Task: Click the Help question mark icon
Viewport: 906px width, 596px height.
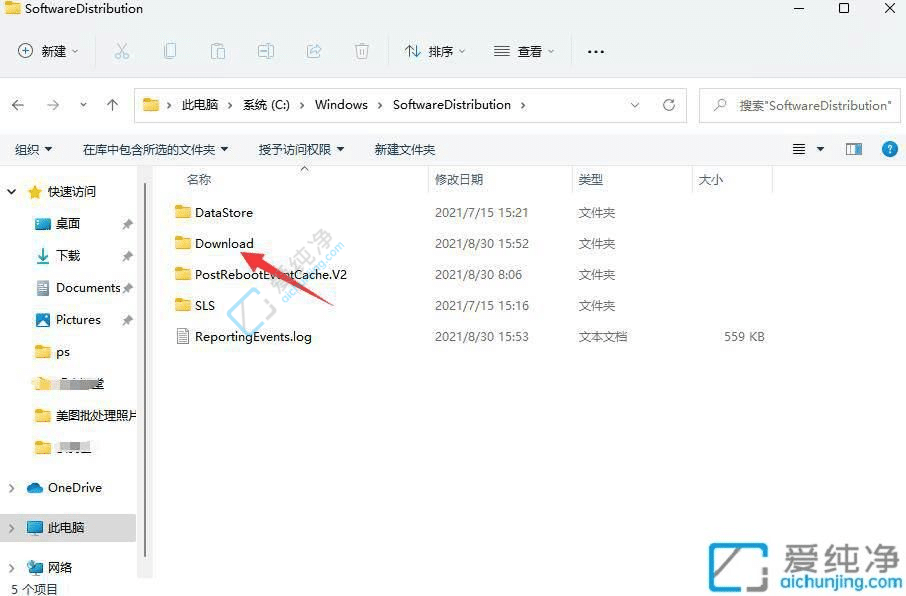Action: pyautogui.click(x=890, y=148)
